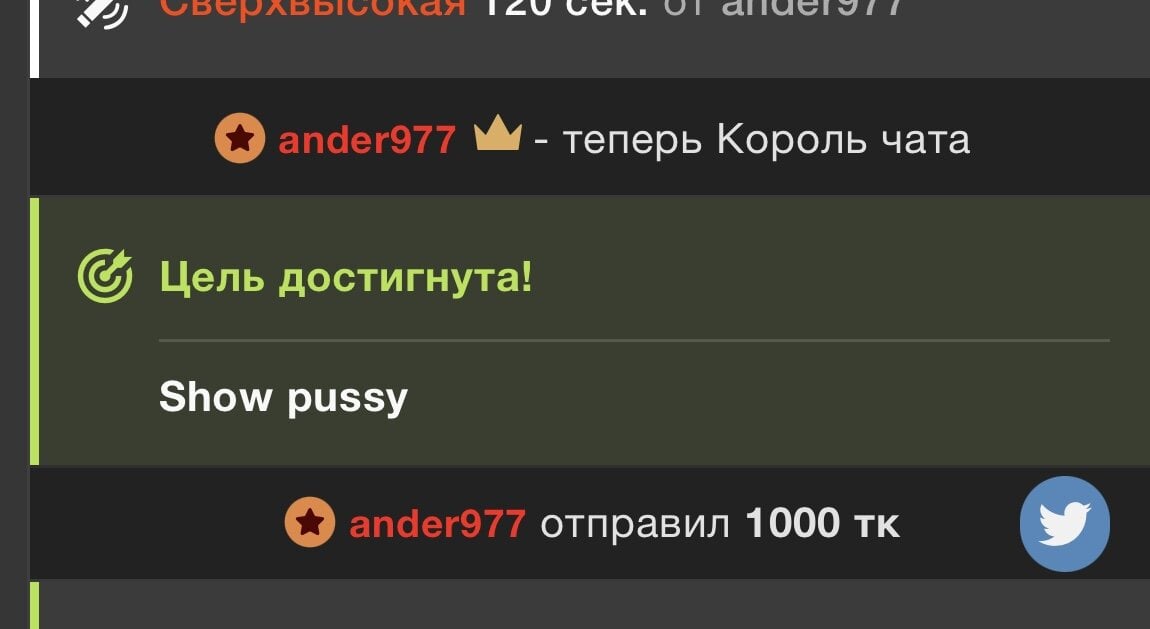This screenshot has width=1150, height=629.
Task: Click the 'Цель достигнута!' heading
Action: 346,277
